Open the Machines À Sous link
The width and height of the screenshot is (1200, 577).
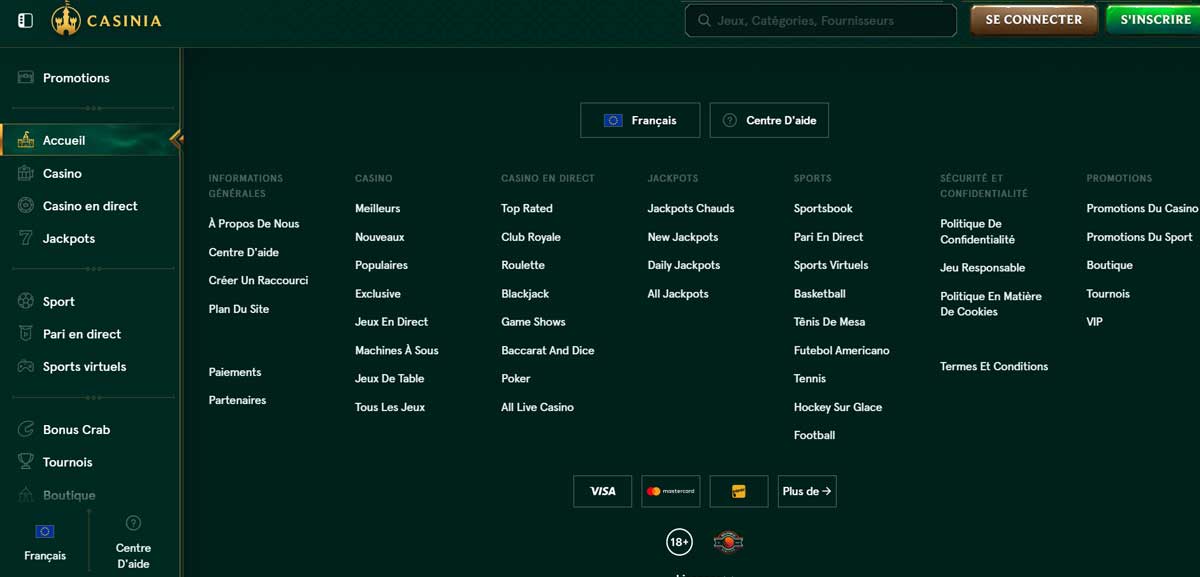(x=397, y=350)
